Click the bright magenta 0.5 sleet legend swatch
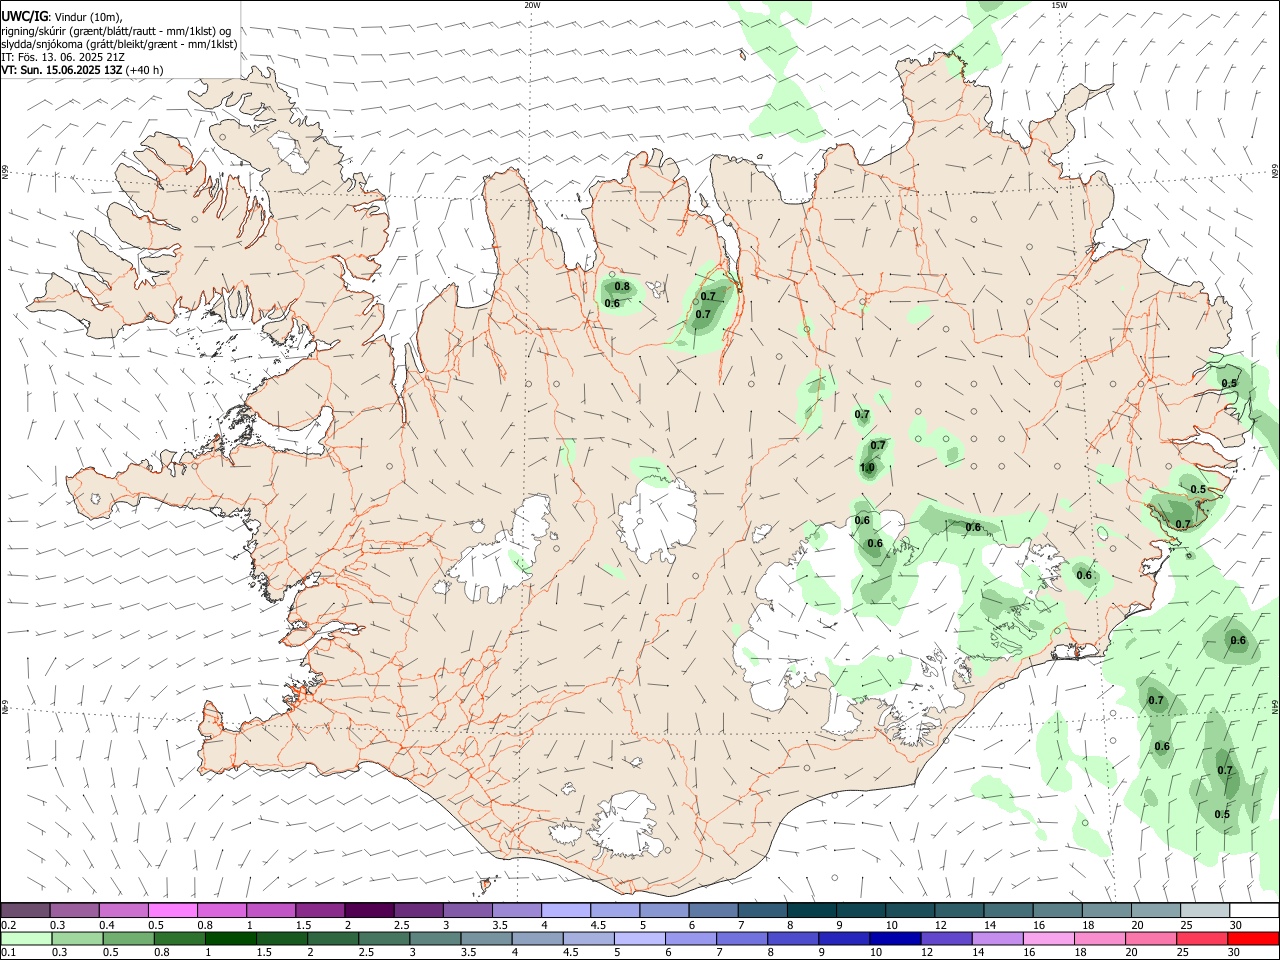 pos(172,910)
